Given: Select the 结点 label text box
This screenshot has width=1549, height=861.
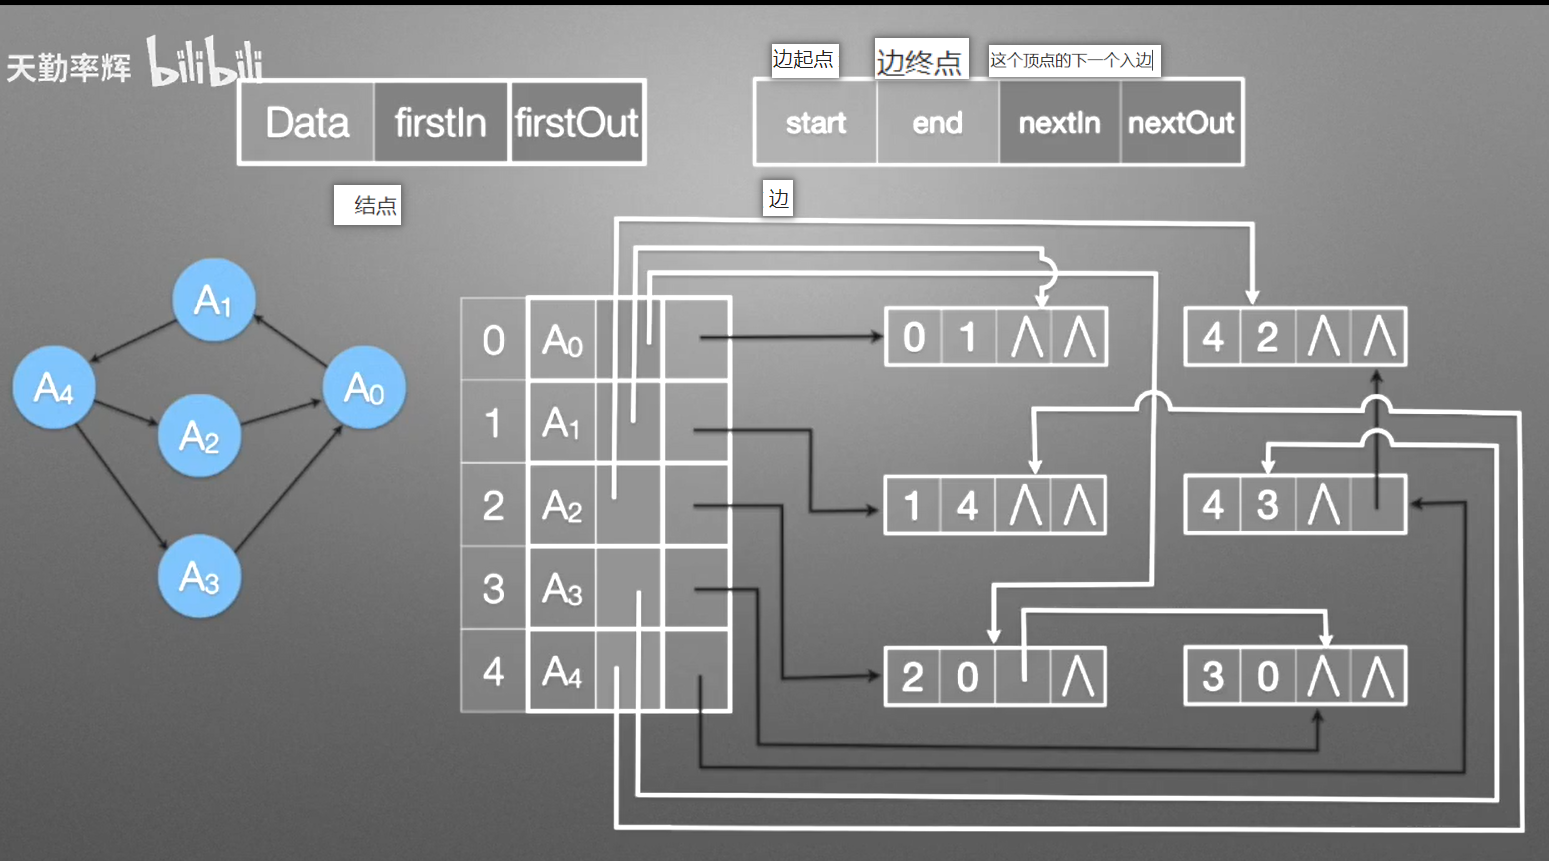Looking at the screenshot, I should pyautogui.click(x=367, y=205).
